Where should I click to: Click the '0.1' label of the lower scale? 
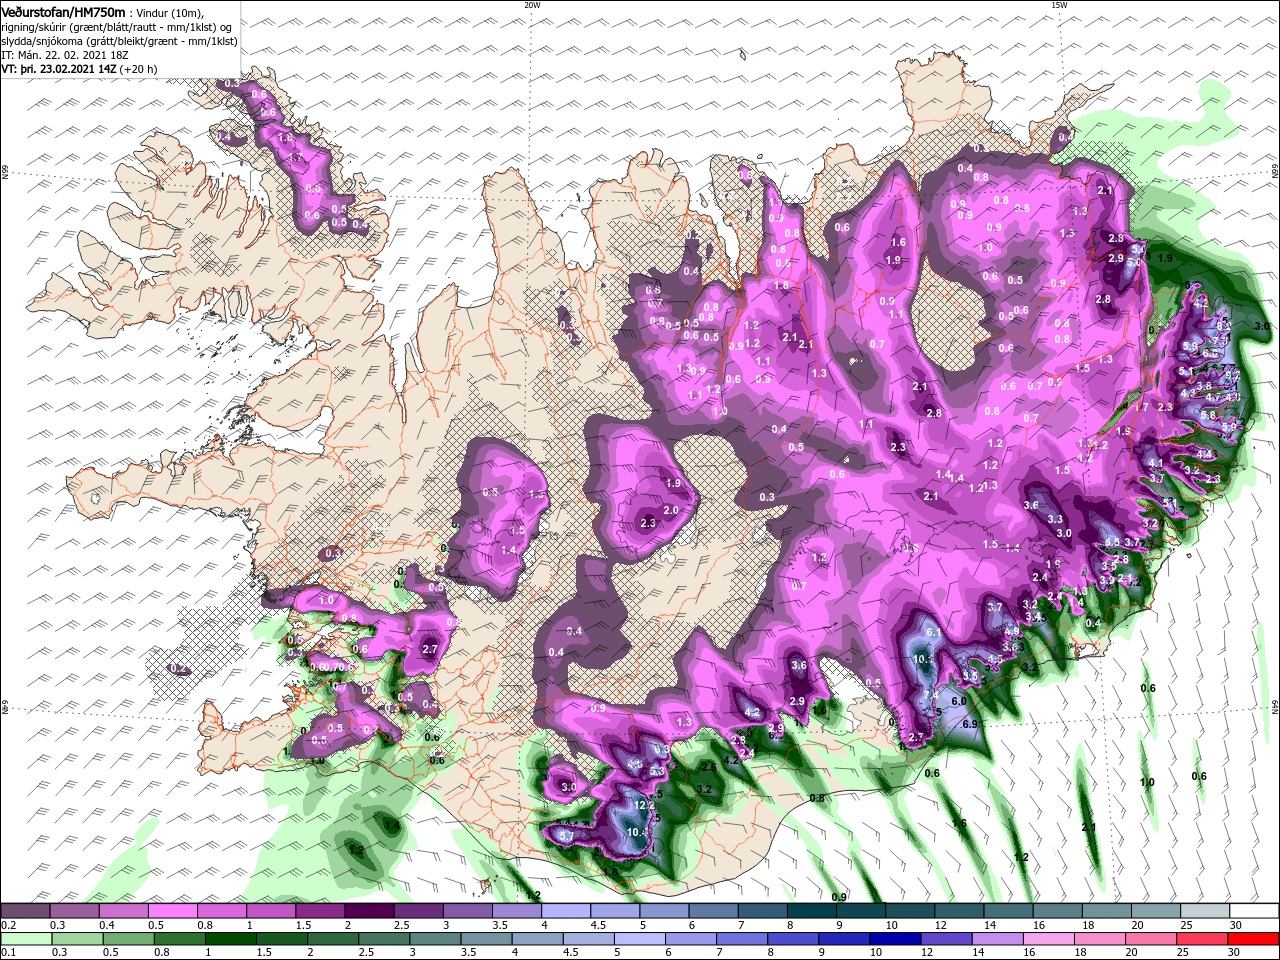coord(8,953)
